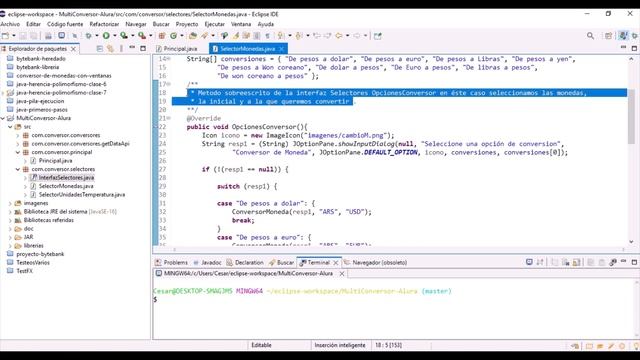
Task: Click the Search magnifier icon at top right
Action: tap(590, 36)
